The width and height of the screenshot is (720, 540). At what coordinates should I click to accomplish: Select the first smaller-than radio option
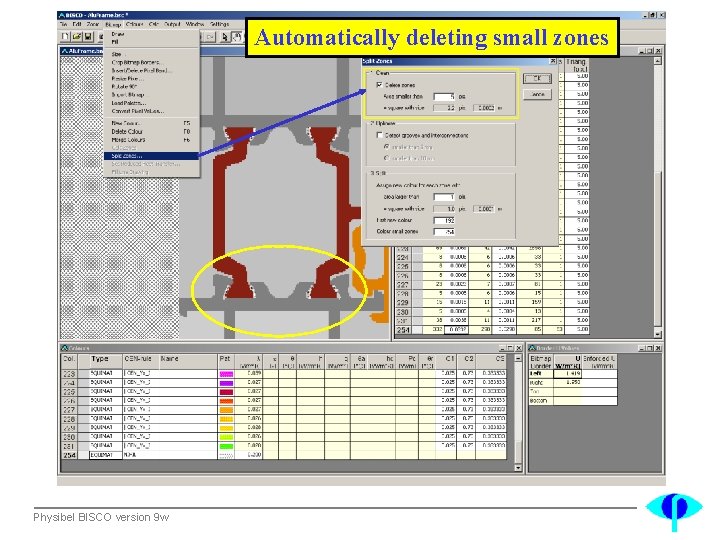tap(387, 147)
